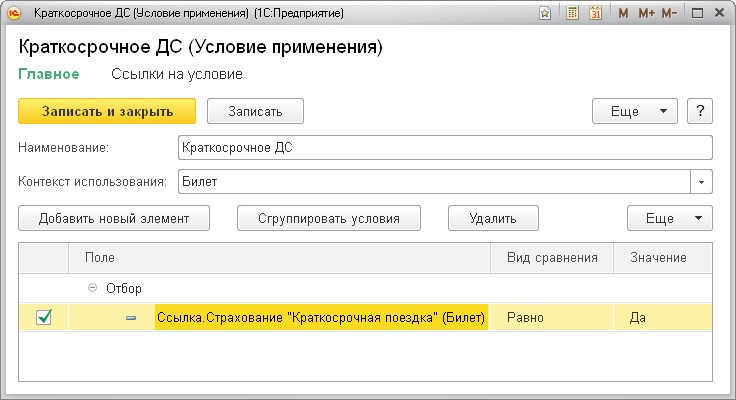Click the 1C application logo icon
736x400 pixels.
point(14,14)
